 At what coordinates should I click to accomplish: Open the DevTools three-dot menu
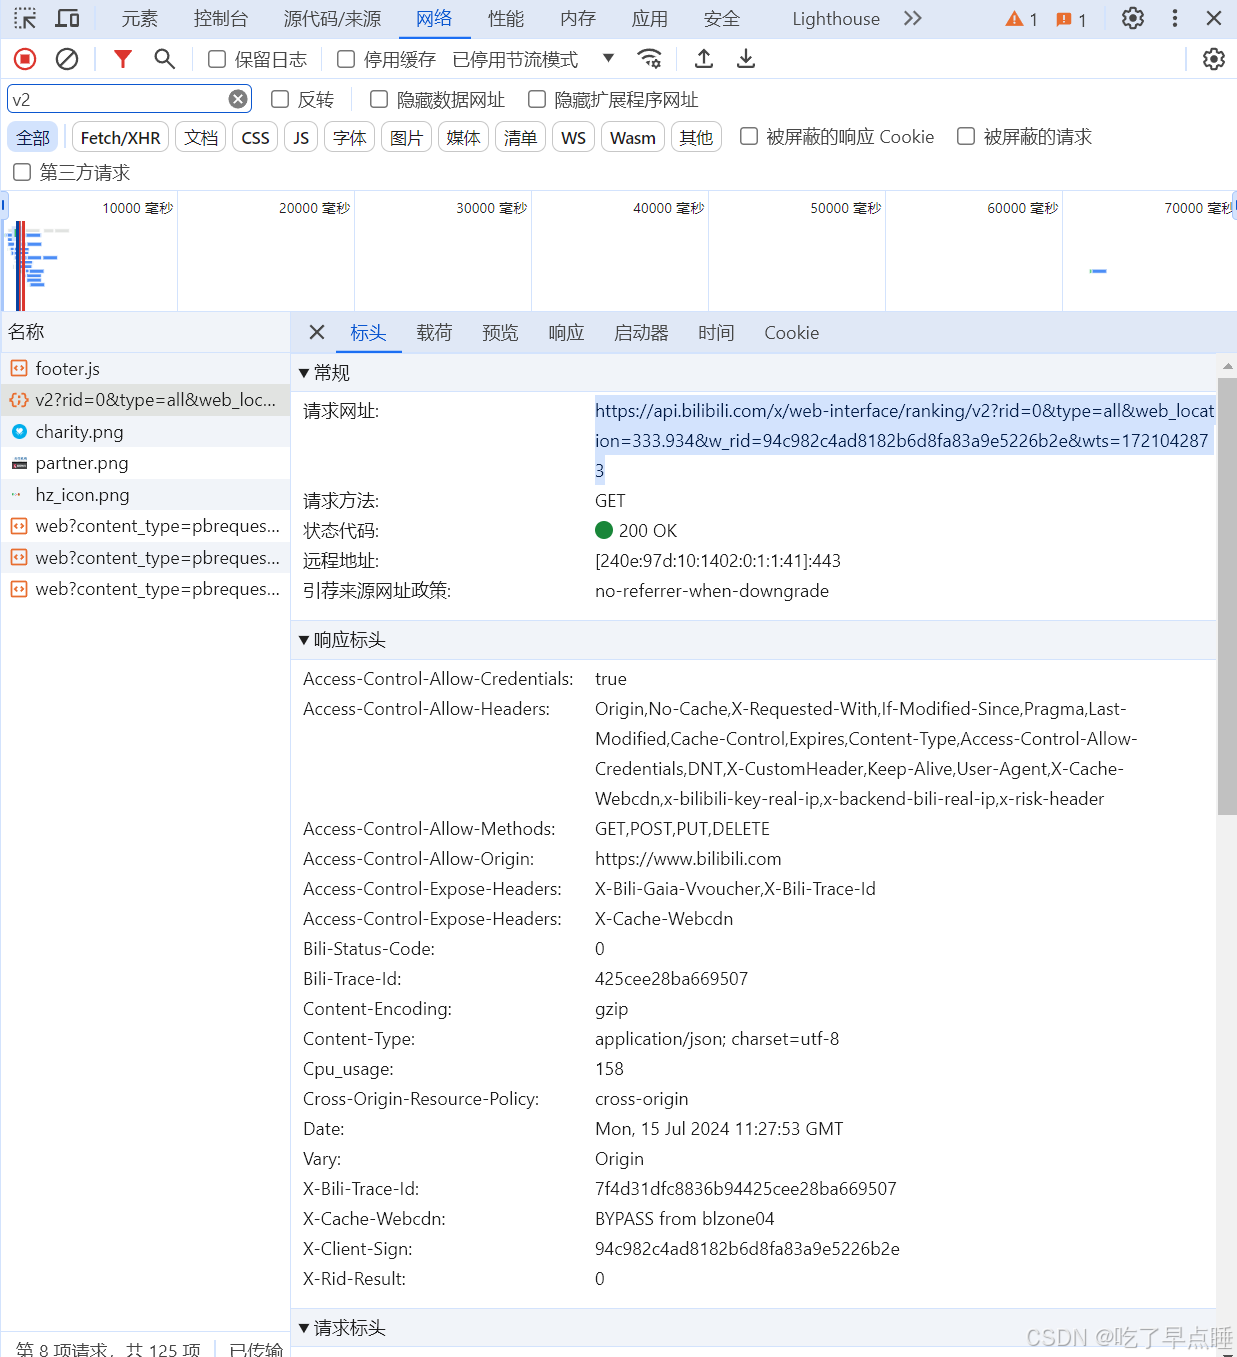[1175, 18]
